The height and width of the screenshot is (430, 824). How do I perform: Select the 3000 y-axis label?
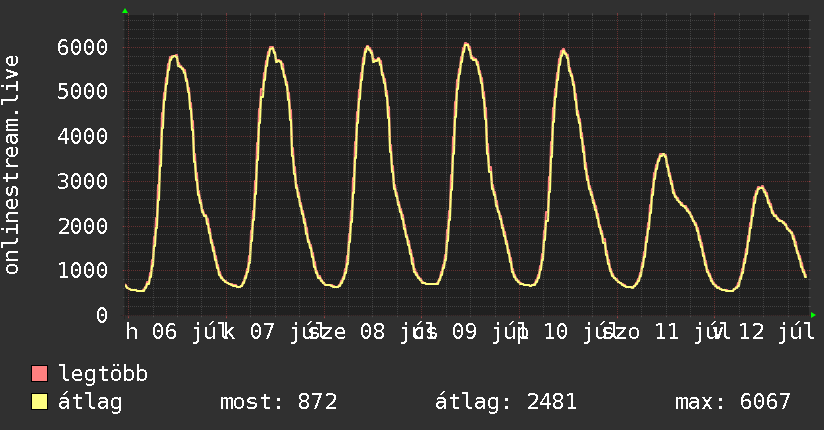coord(83,181)
